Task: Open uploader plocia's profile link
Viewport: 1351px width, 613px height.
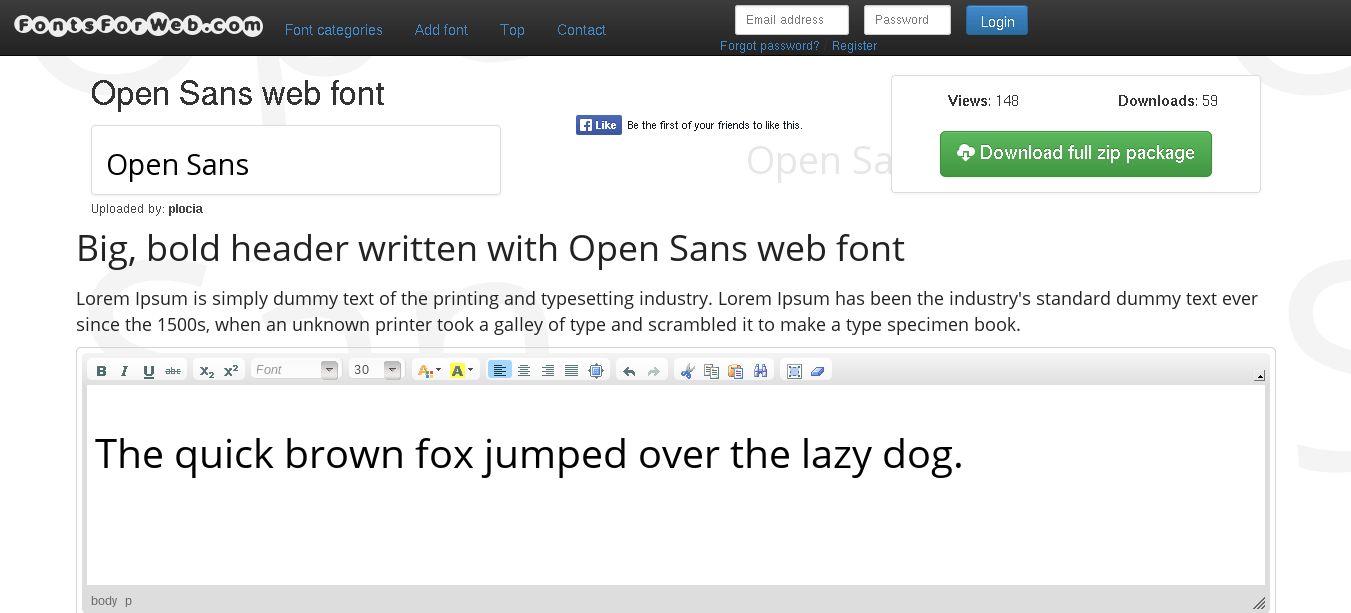Action: (x=185, y=209)
